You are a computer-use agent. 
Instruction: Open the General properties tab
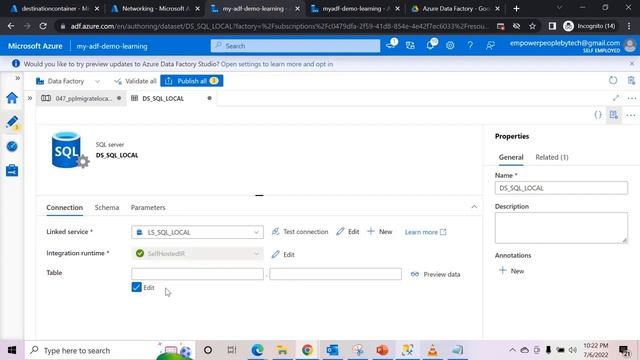pos(511,157)
